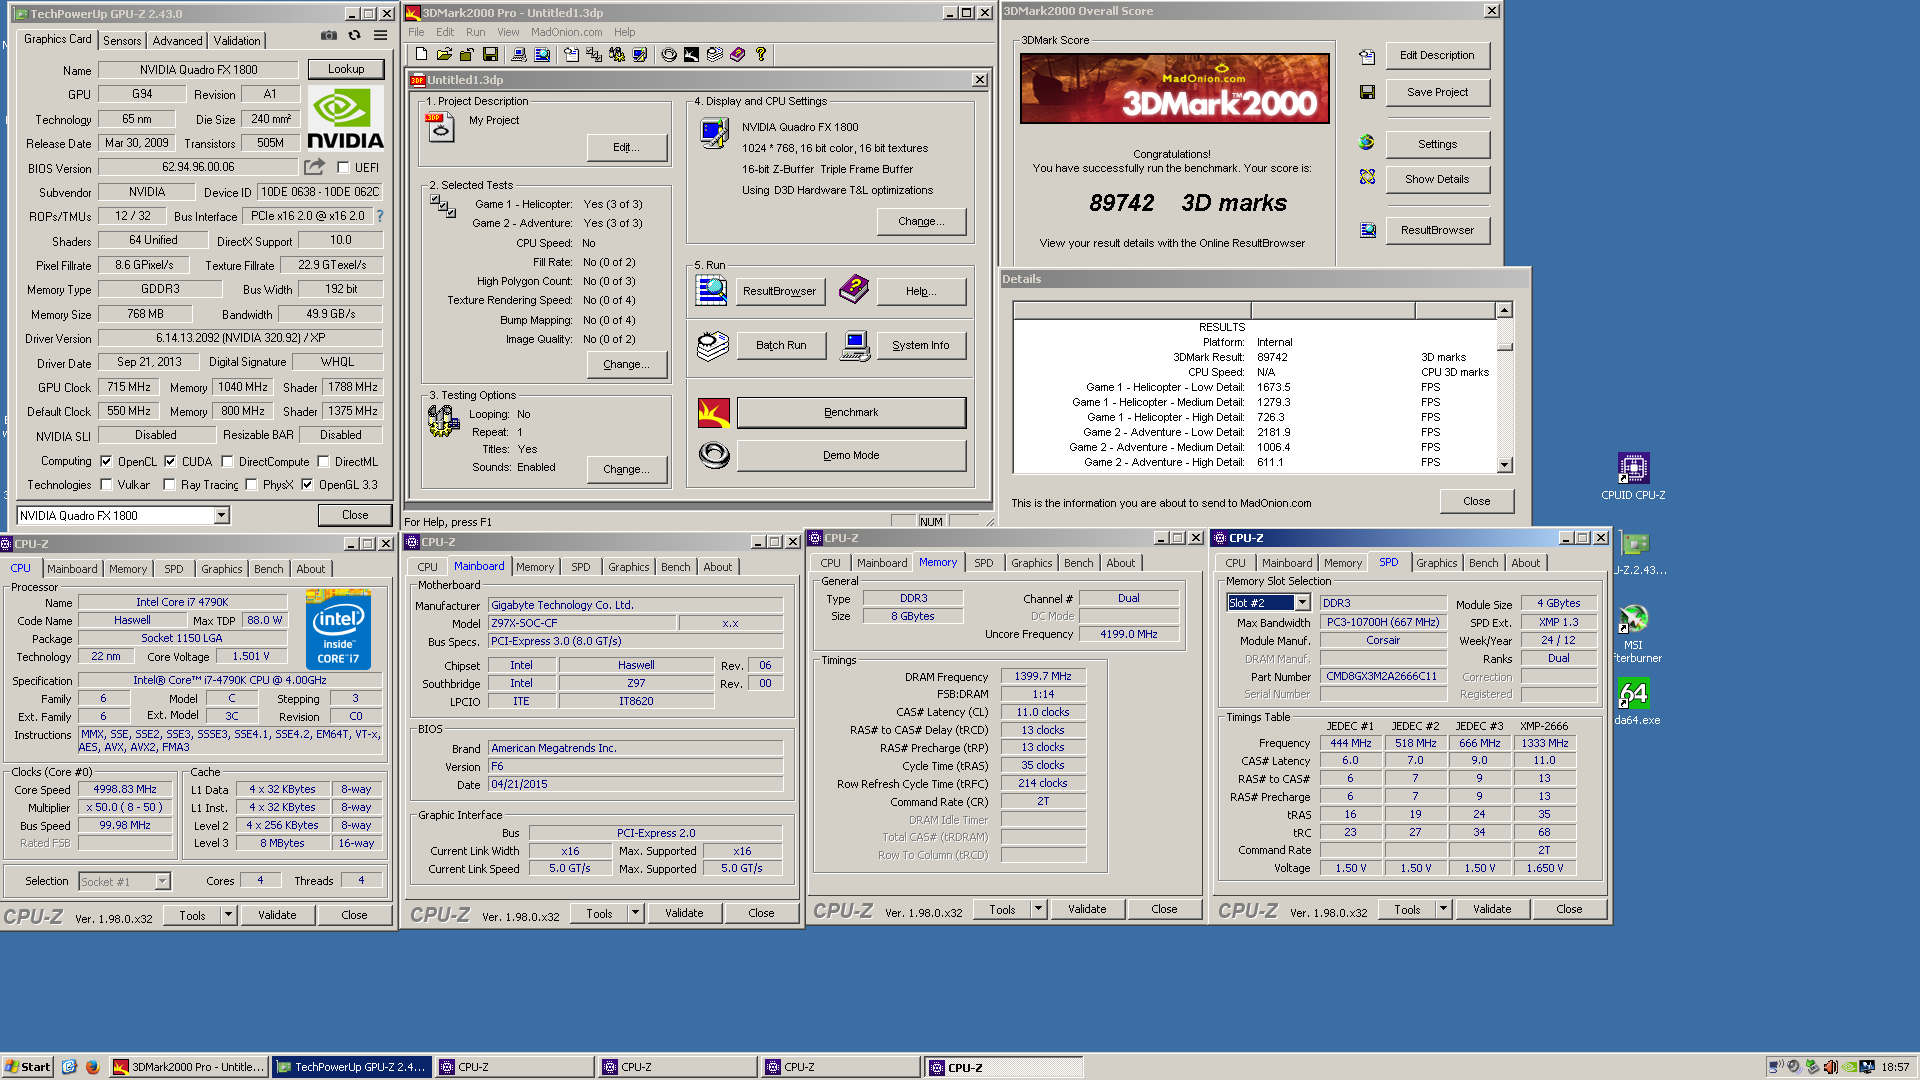Click Batch Run button

[781, 345]
